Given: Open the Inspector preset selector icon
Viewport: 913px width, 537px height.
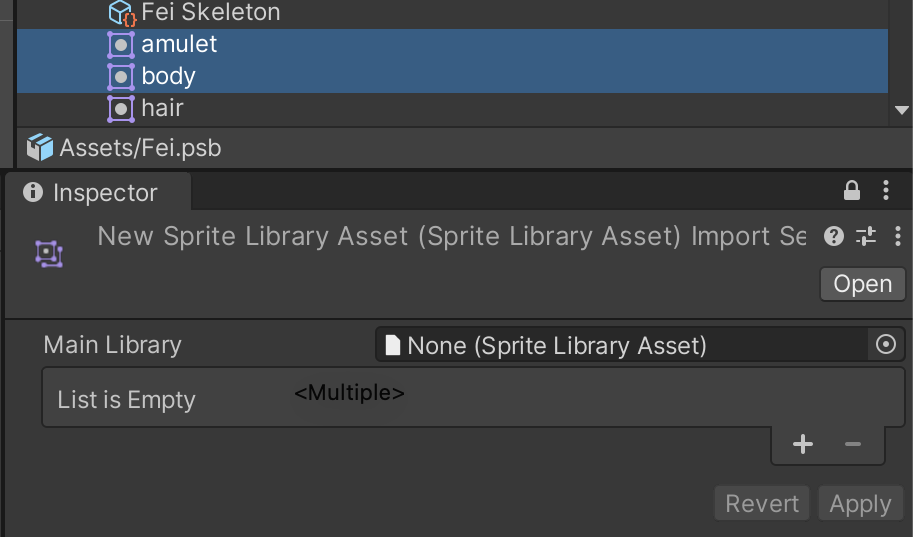Looking at the screenshot, I should tap(866, 236).
